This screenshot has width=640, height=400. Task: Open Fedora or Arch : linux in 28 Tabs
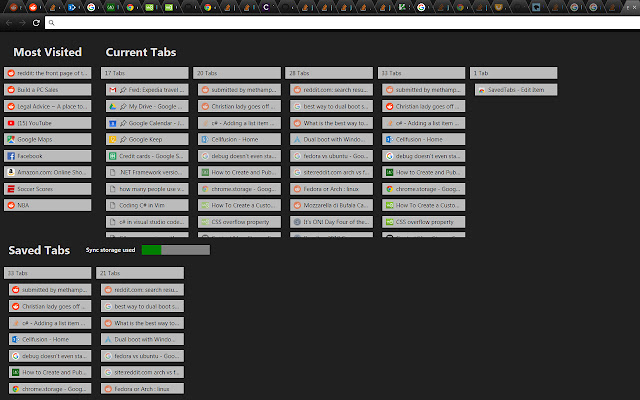[x=332, y=189]
